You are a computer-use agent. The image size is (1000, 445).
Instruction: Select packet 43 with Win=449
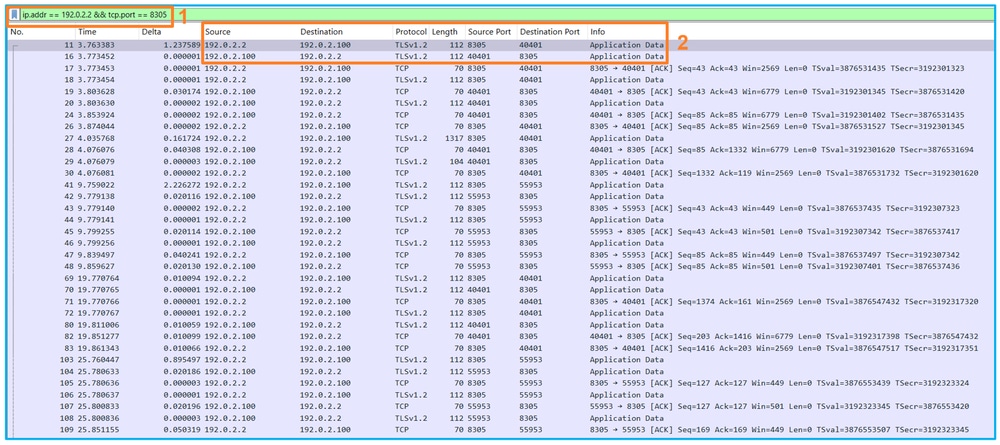point(501,208)
